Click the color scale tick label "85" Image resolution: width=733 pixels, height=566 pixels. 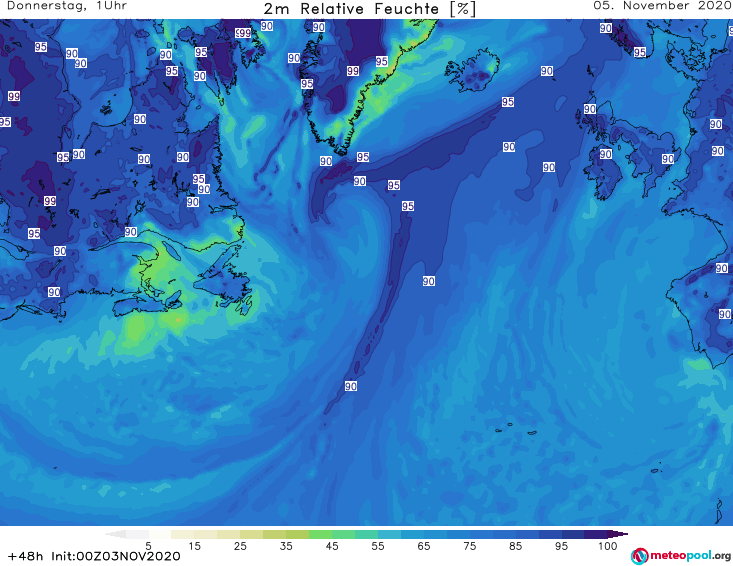515,546
